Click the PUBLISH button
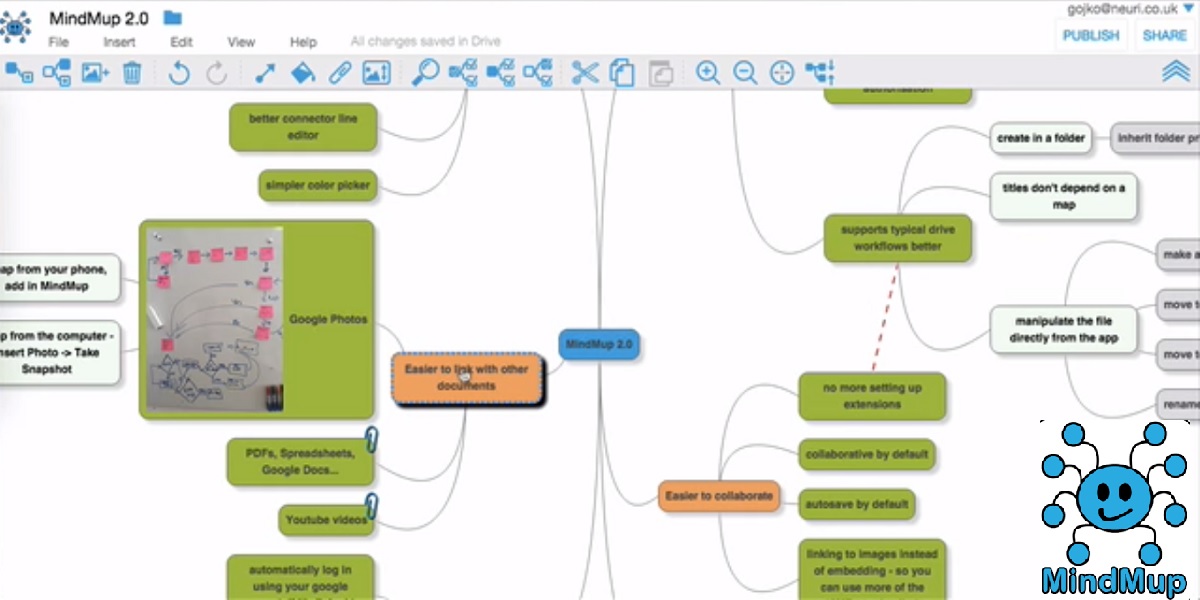The image size is (1200, 600). pos(1090,35)
